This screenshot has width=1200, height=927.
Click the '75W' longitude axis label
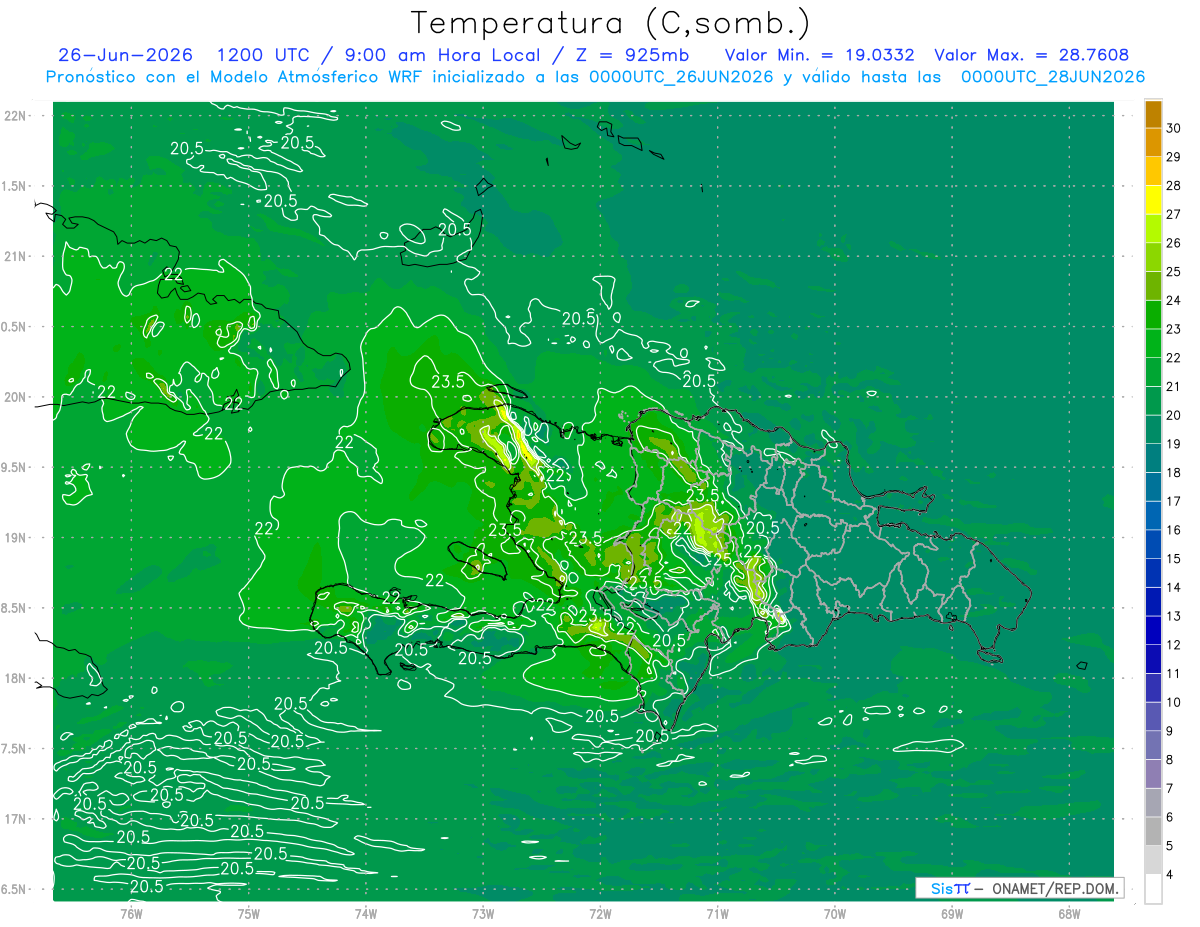[x=249, y=913]
